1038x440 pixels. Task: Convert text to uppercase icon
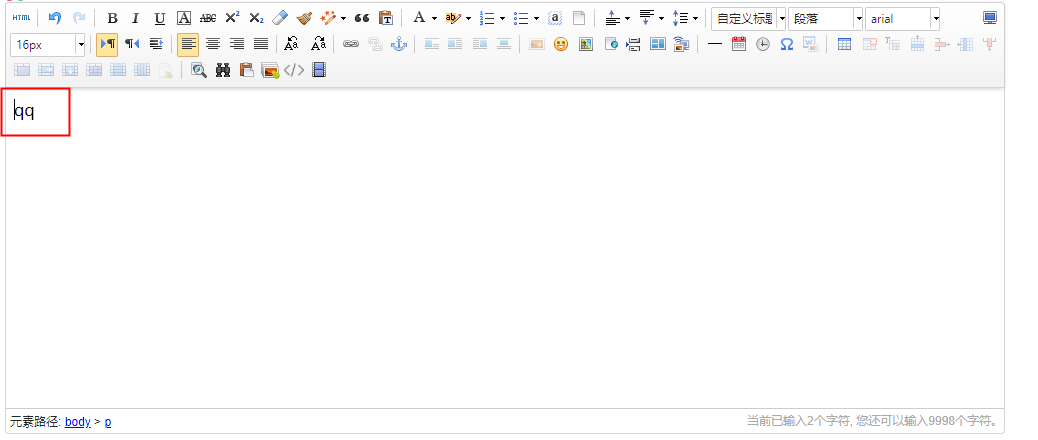click(x=291, y=44)
